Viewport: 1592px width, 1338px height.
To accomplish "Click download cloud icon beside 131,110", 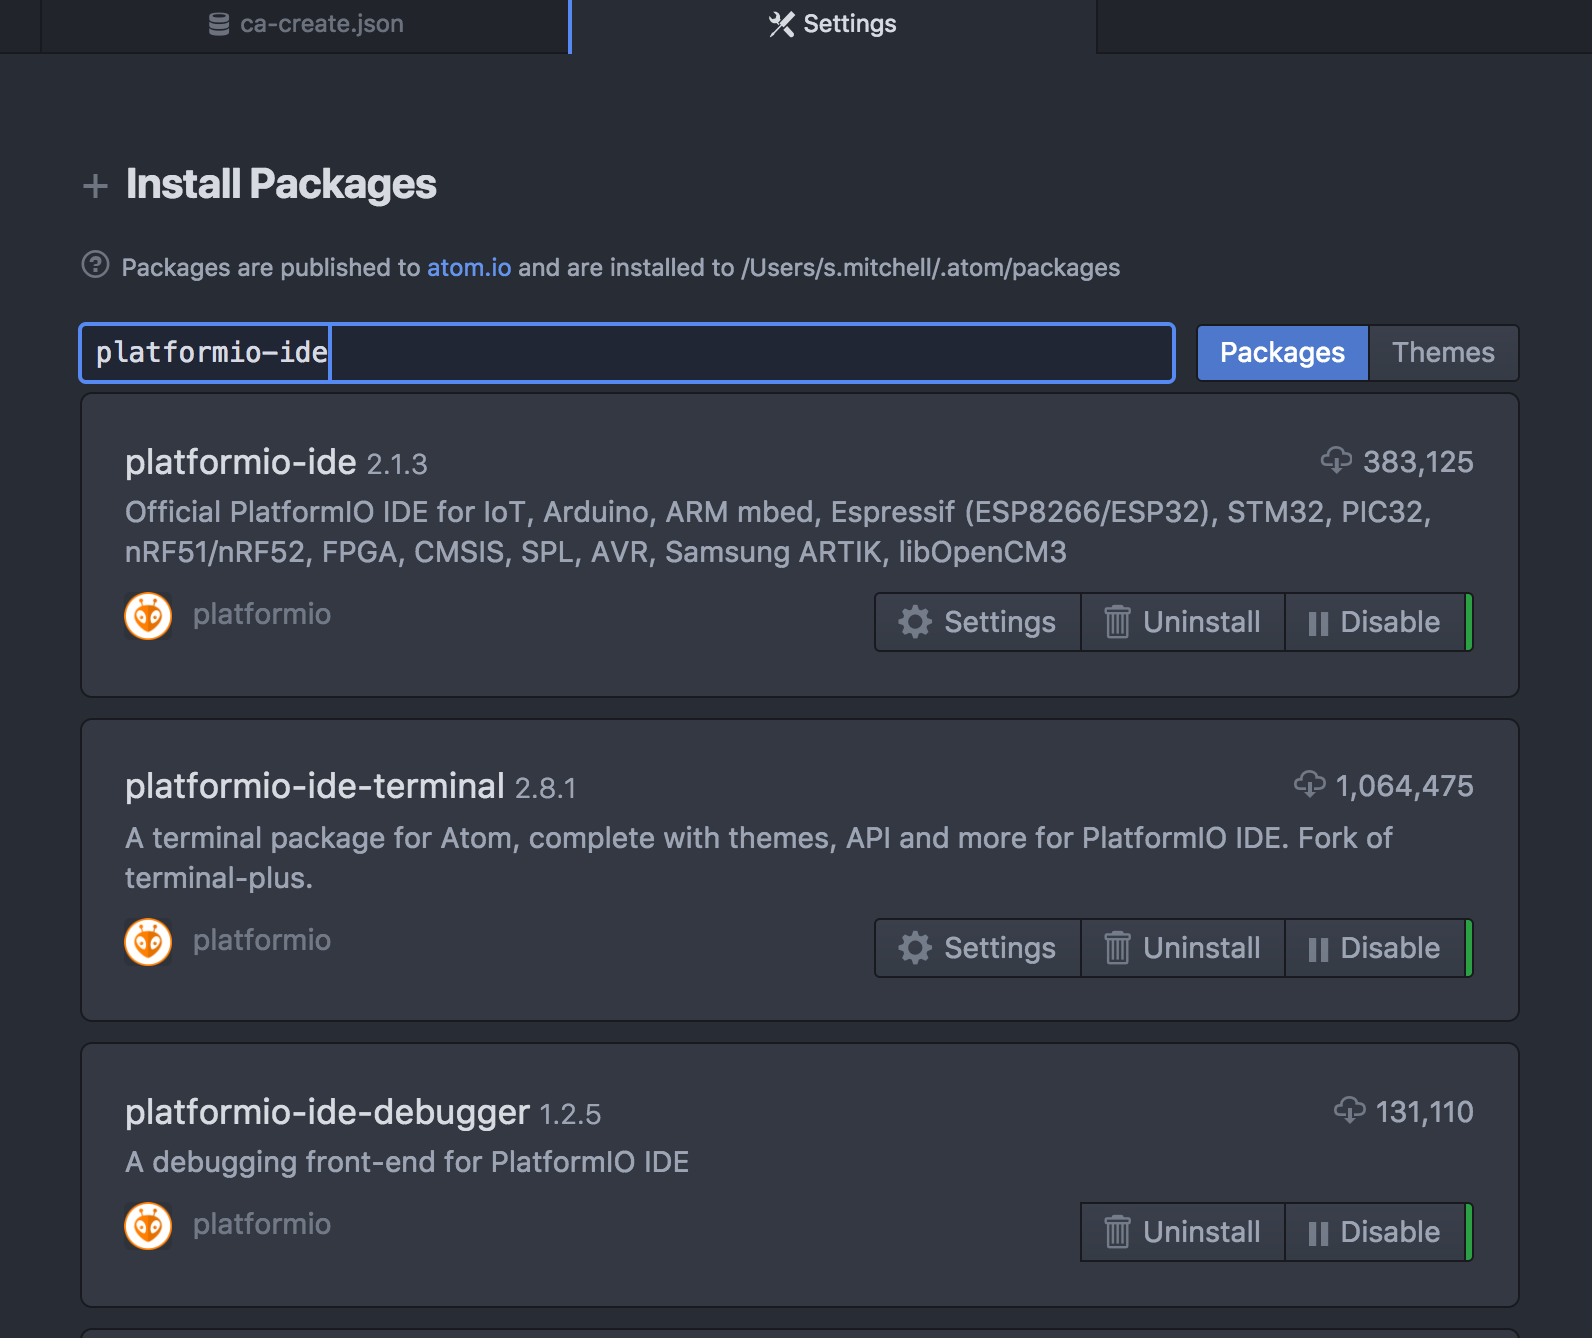I will [1350, 1110].
